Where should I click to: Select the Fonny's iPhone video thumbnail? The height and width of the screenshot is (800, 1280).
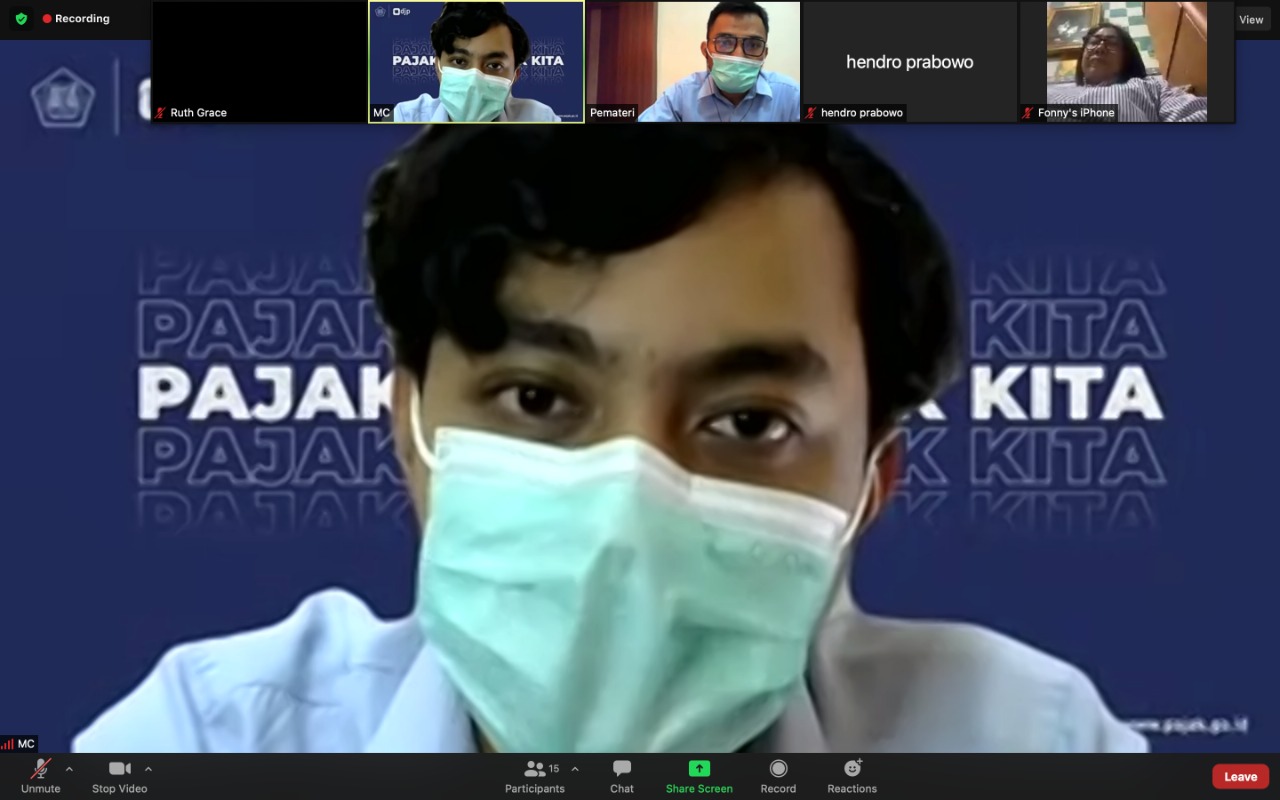pos(1127,61)
